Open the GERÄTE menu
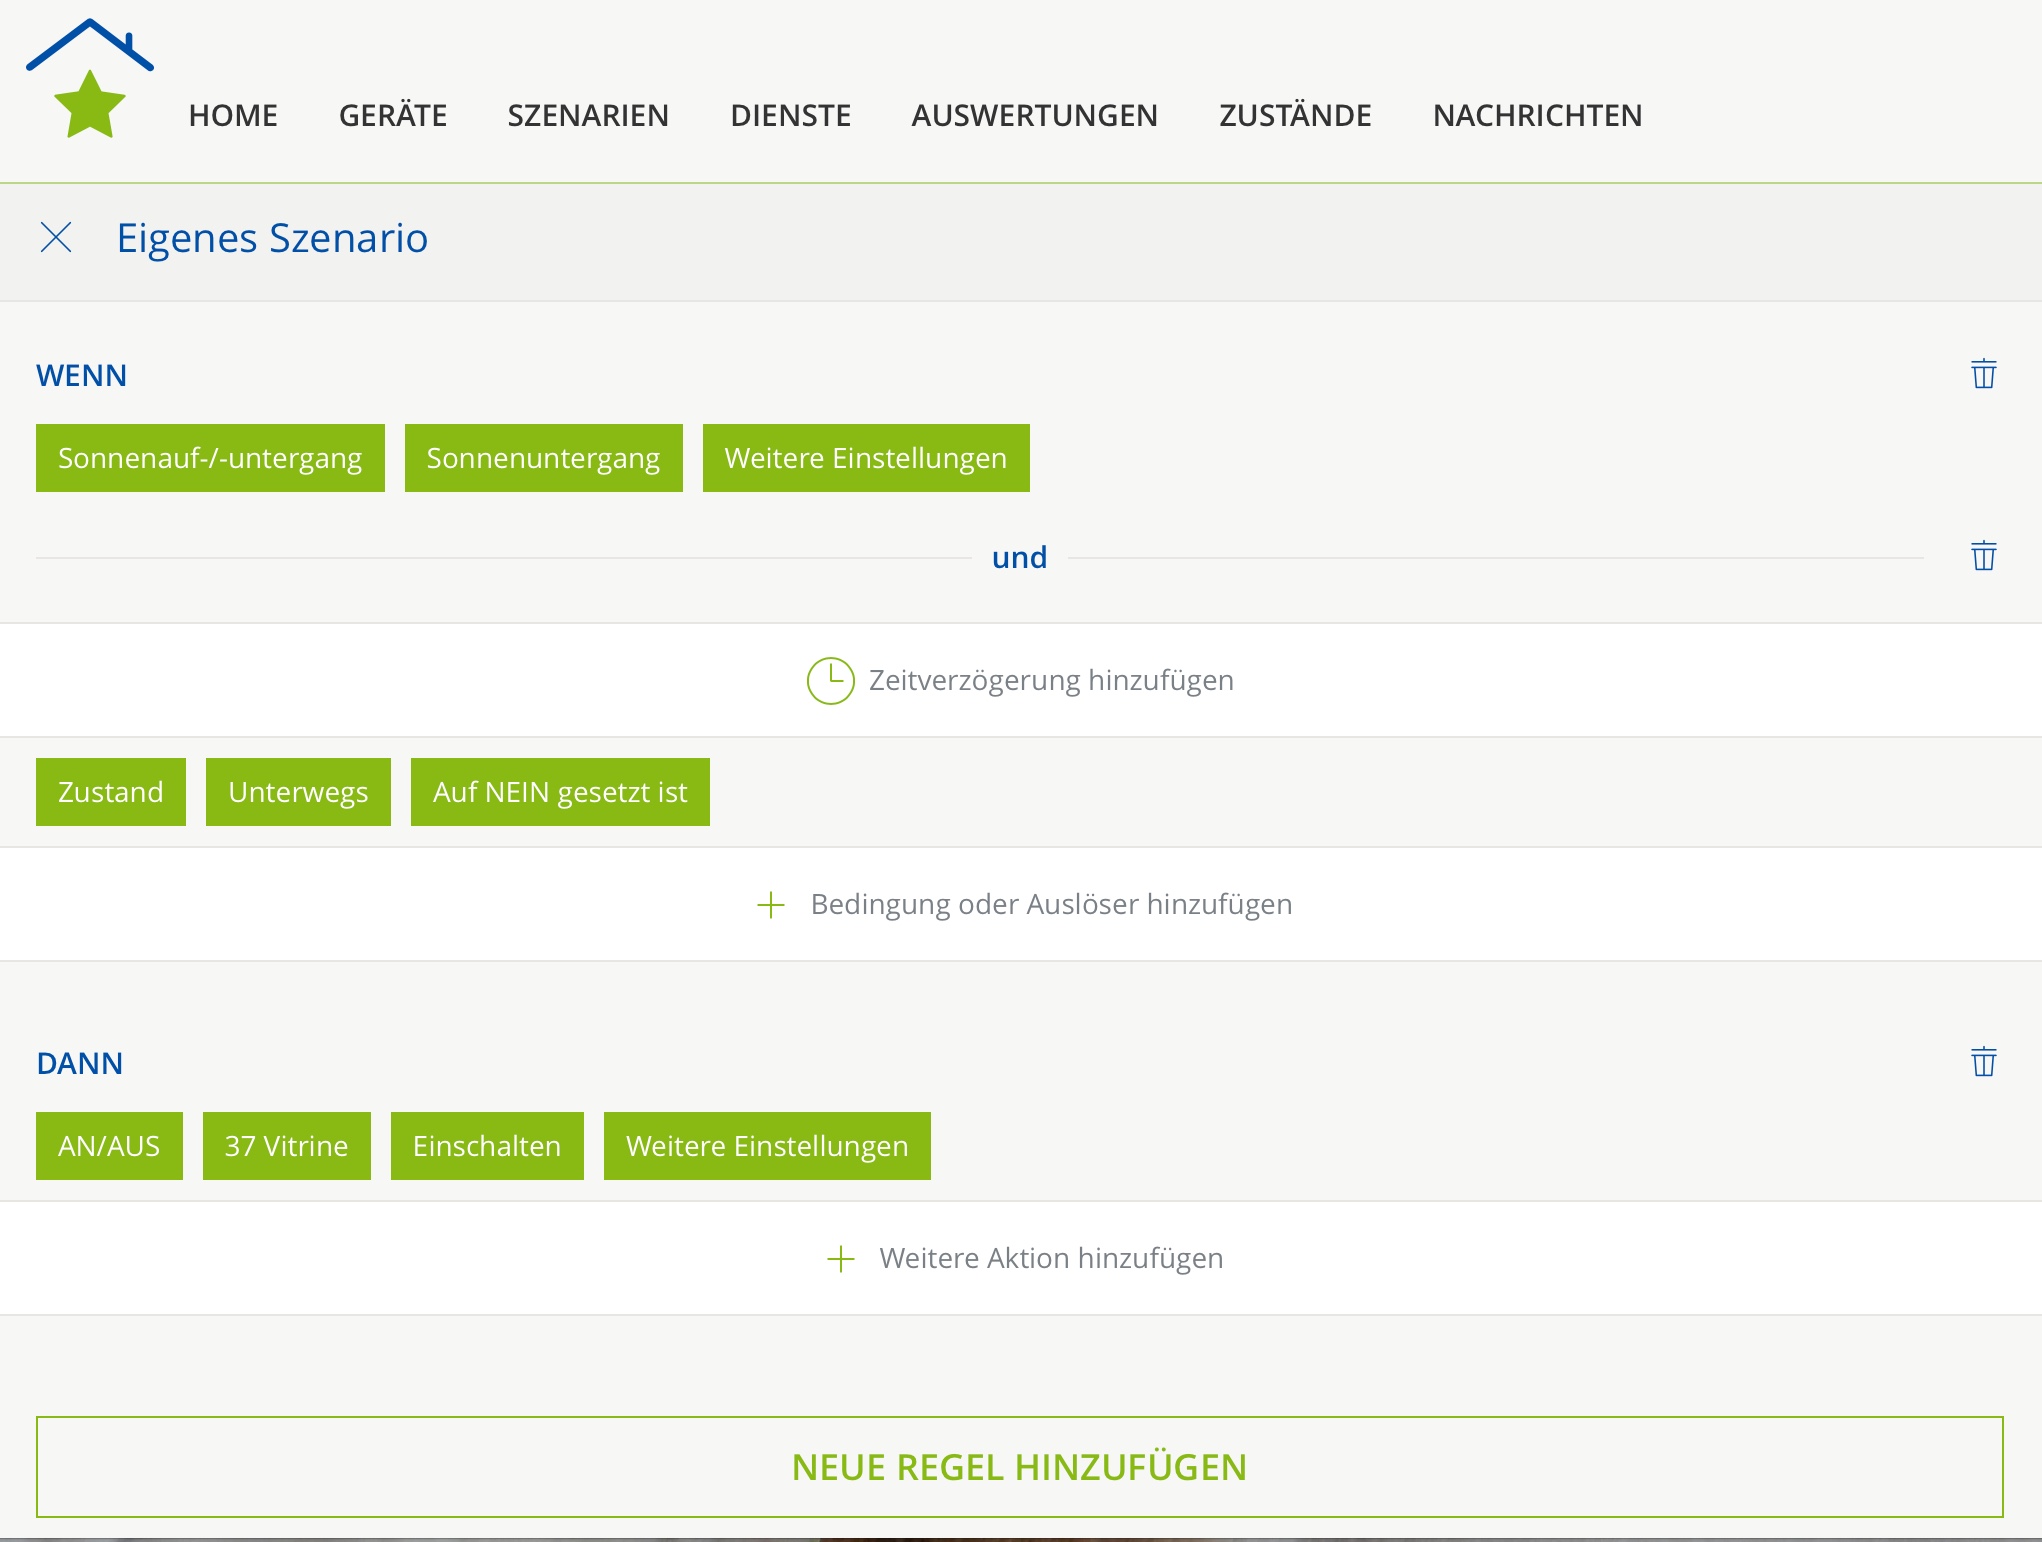Screen dimensions: 2042x1542 click(x=392, y=116)
